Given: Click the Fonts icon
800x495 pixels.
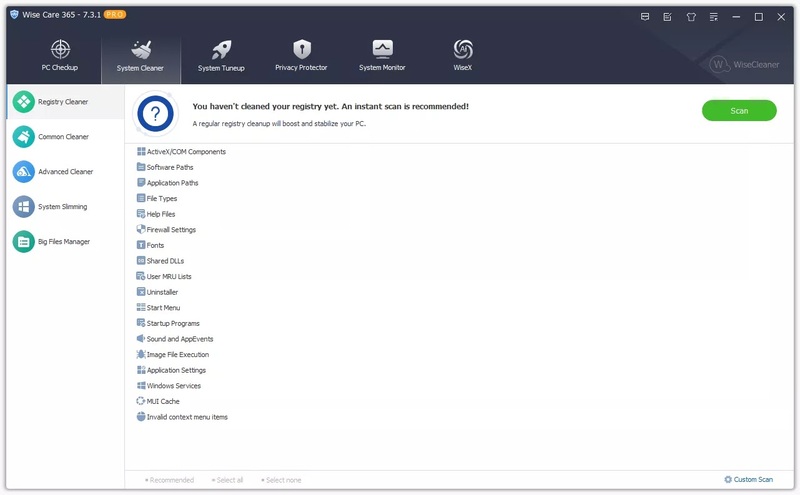Looking at the screenshot, I should (141, 245).
